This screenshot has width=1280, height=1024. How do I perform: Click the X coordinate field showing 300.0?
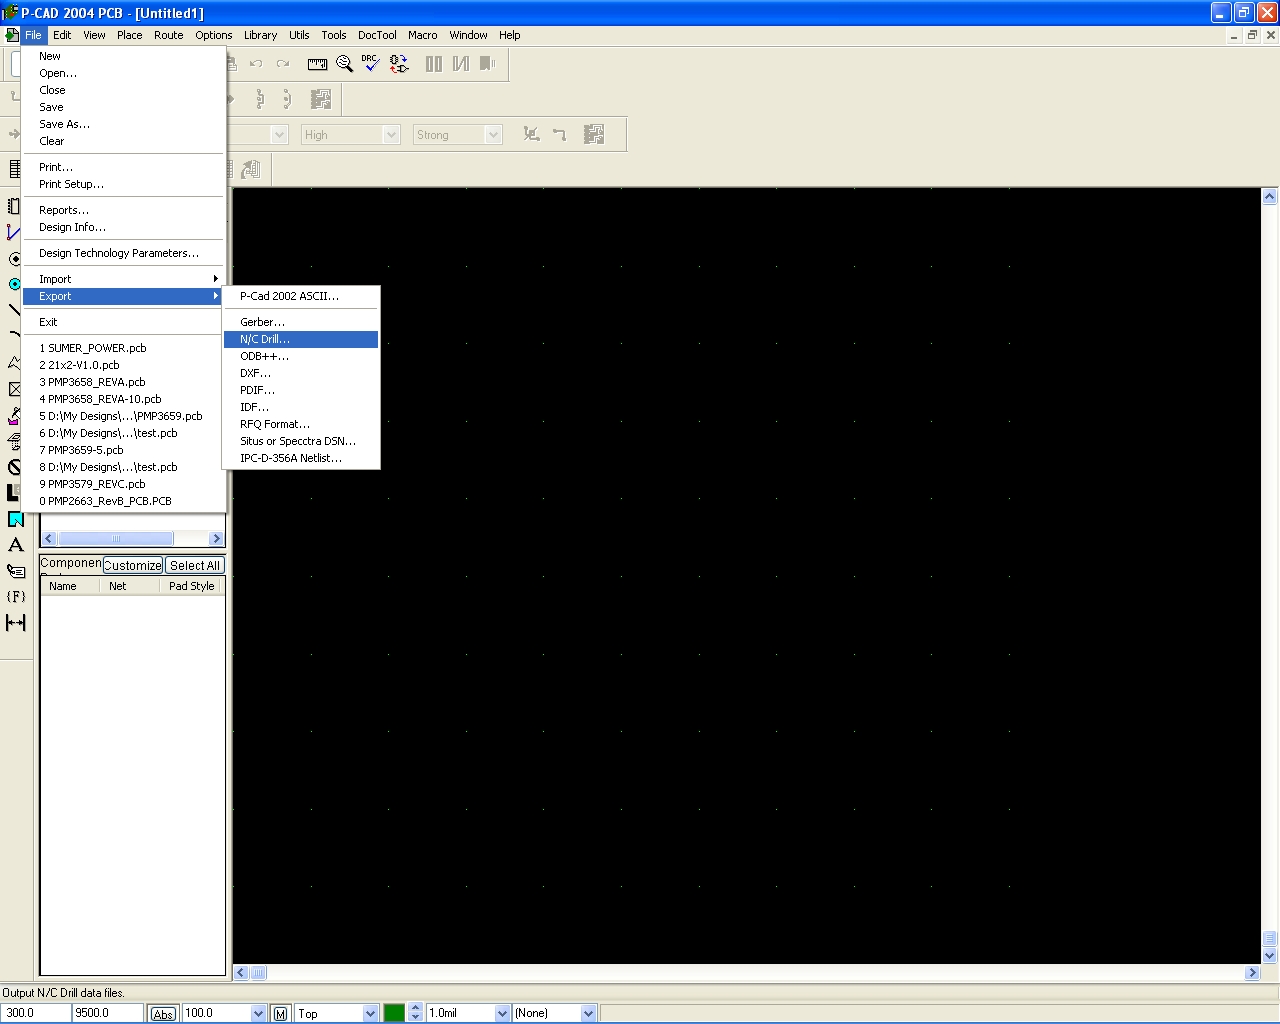[35, 1013]
